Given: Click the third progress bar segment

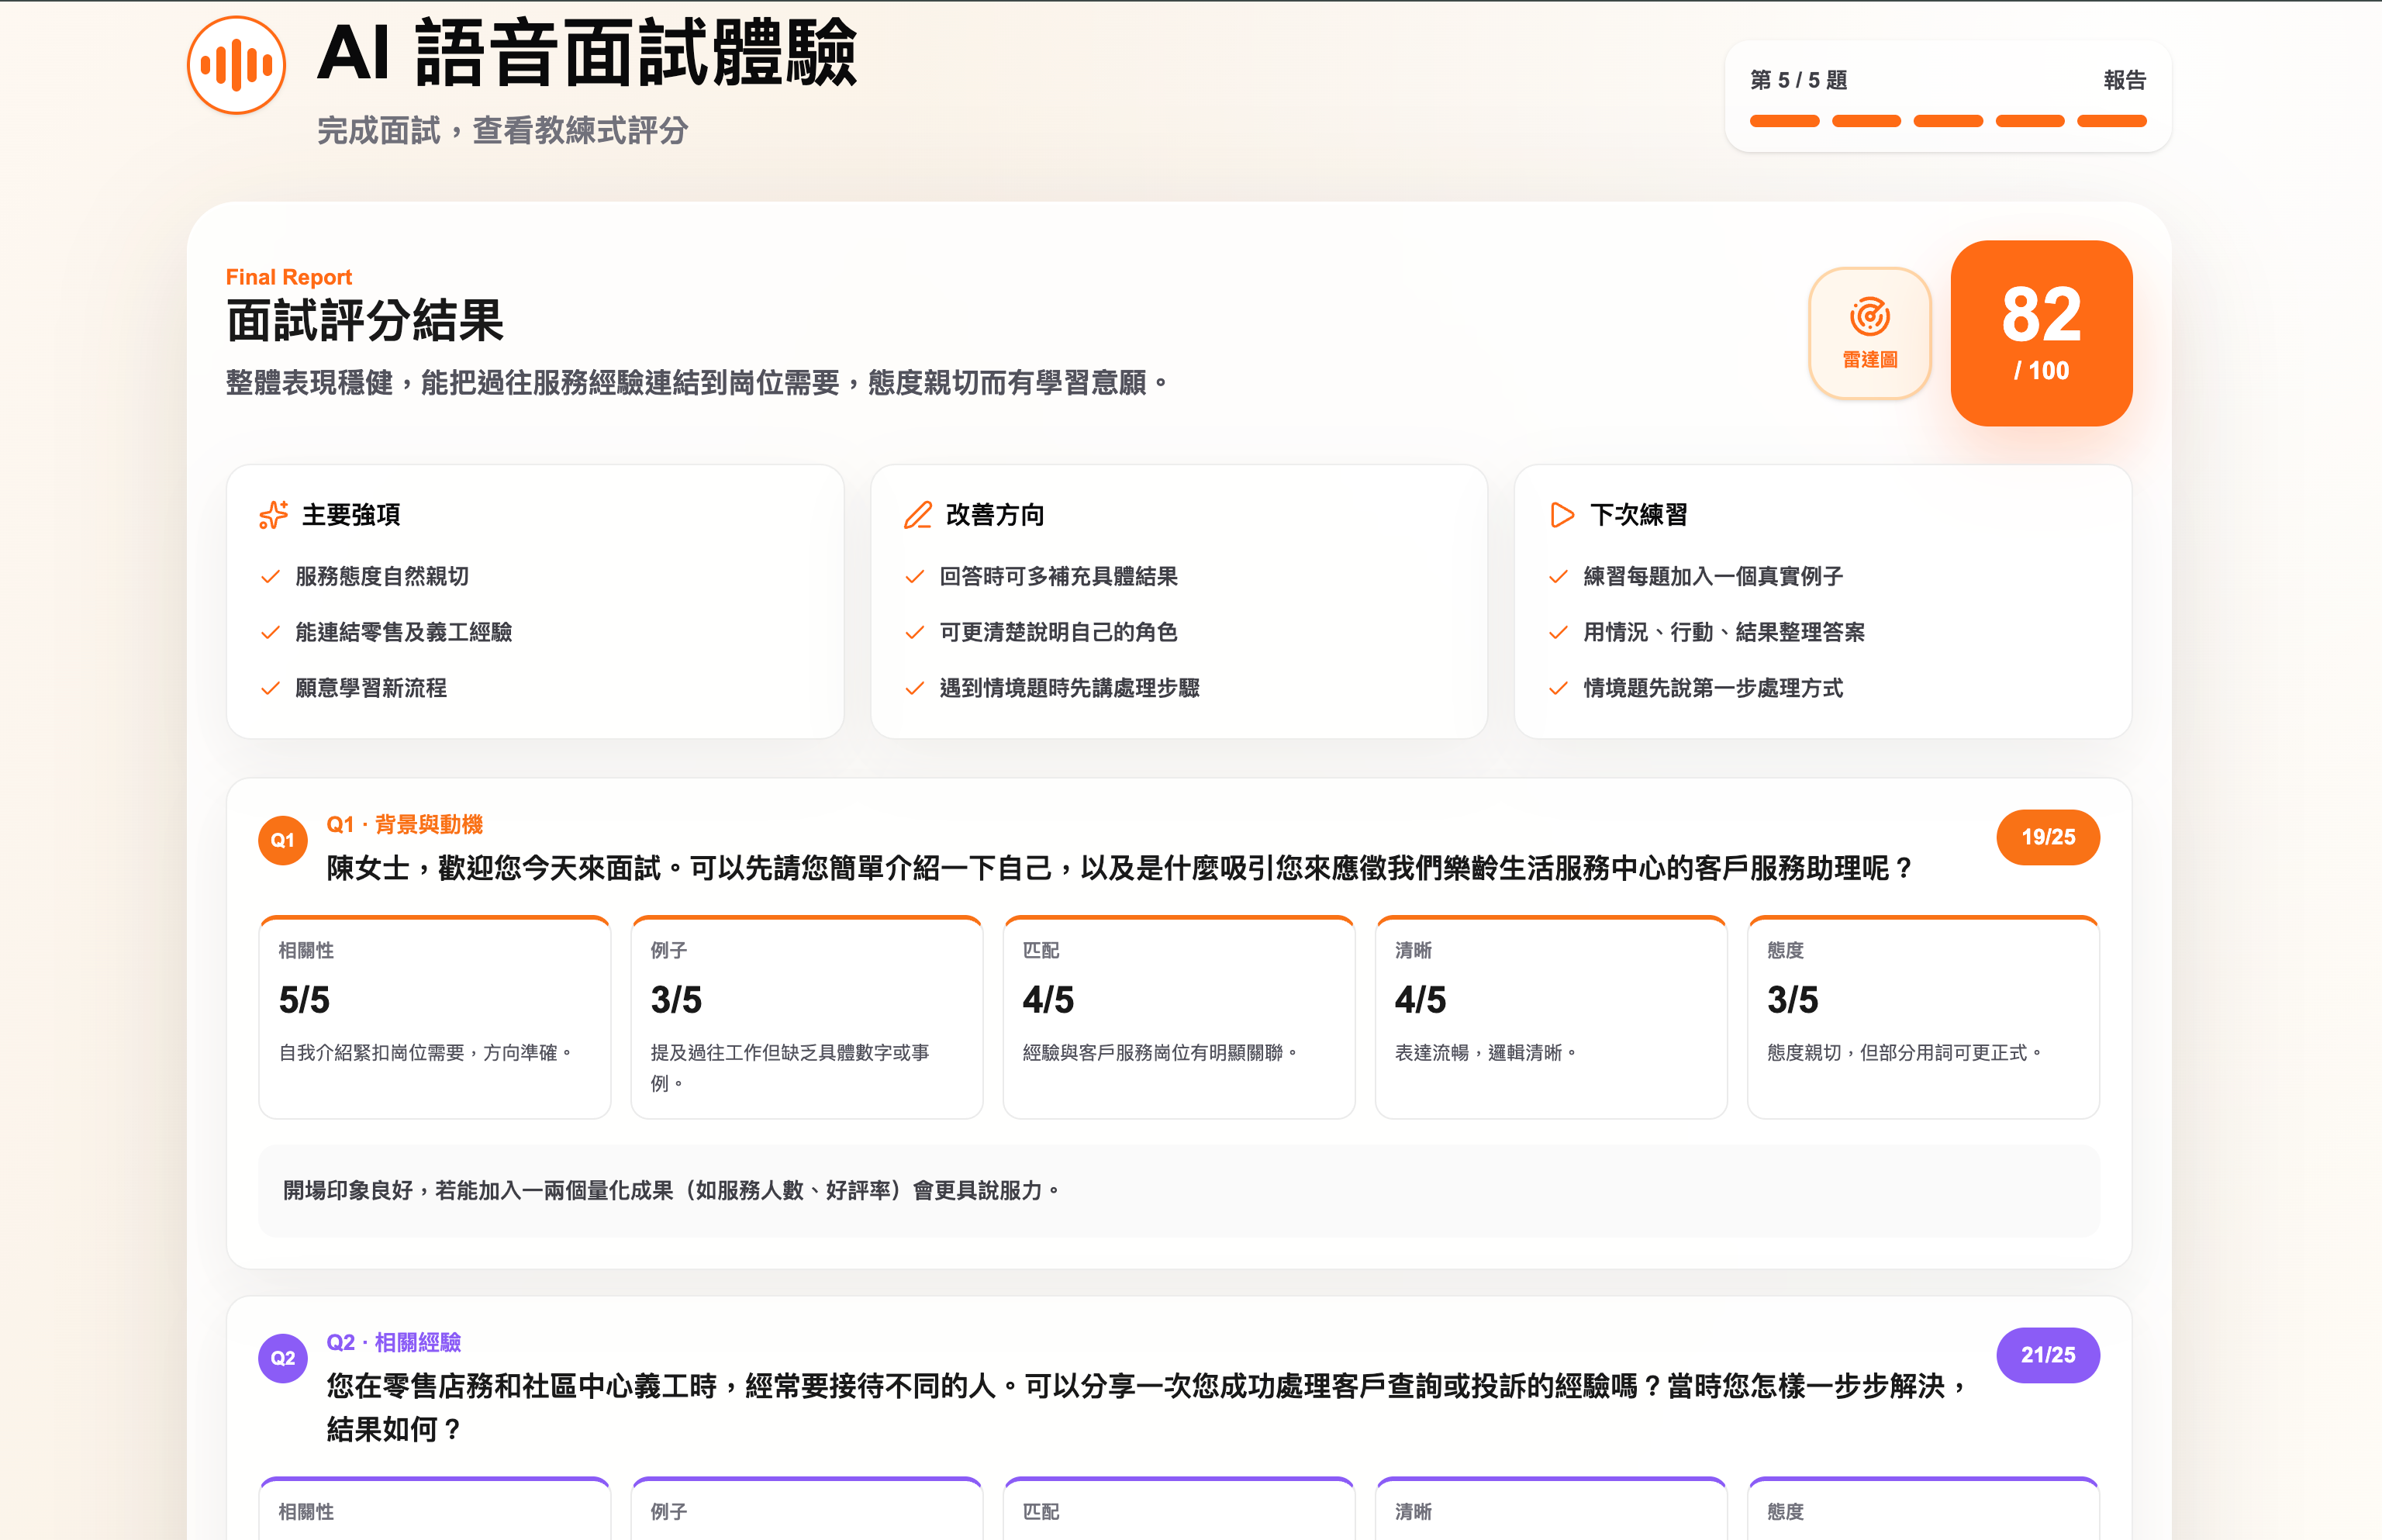Looking at the screenshot, I should point(1947,121).
